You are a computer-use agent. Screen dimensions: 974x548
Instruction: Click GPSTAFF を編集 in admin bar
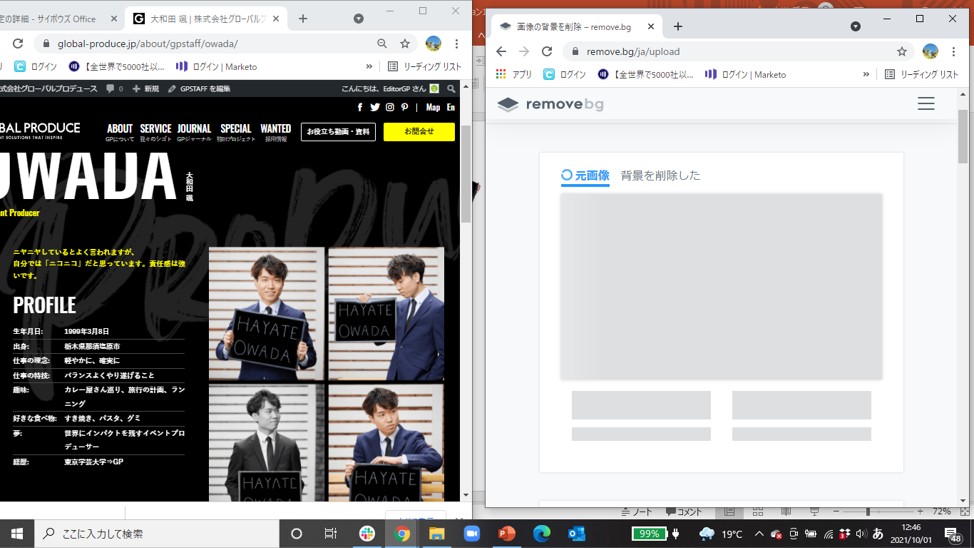[199, 89]
